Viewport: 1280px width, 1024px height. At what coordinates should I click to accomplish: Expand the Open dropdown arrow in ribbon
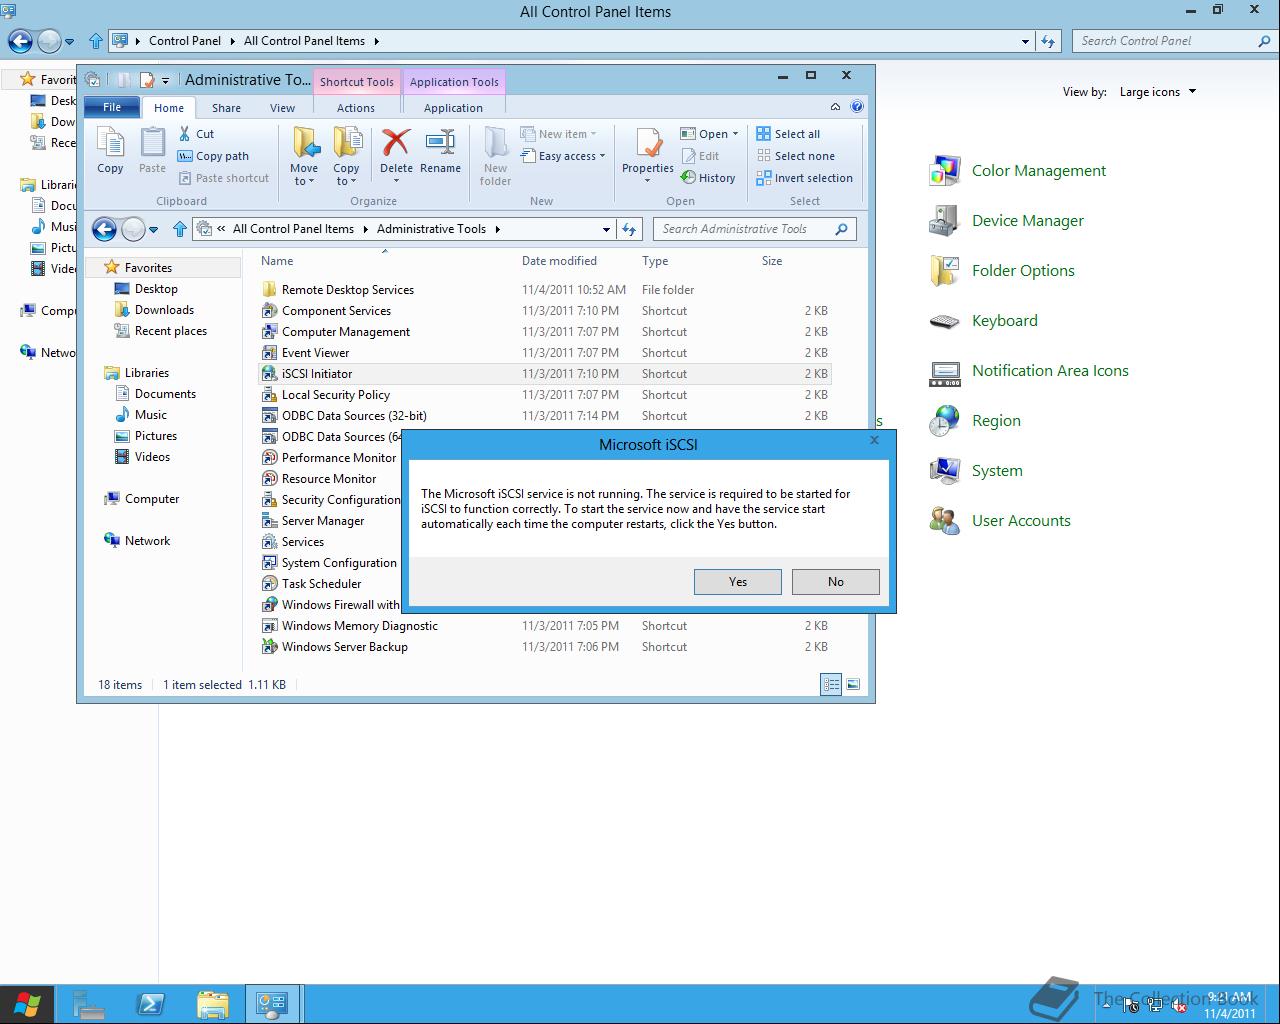pos(735,134)
